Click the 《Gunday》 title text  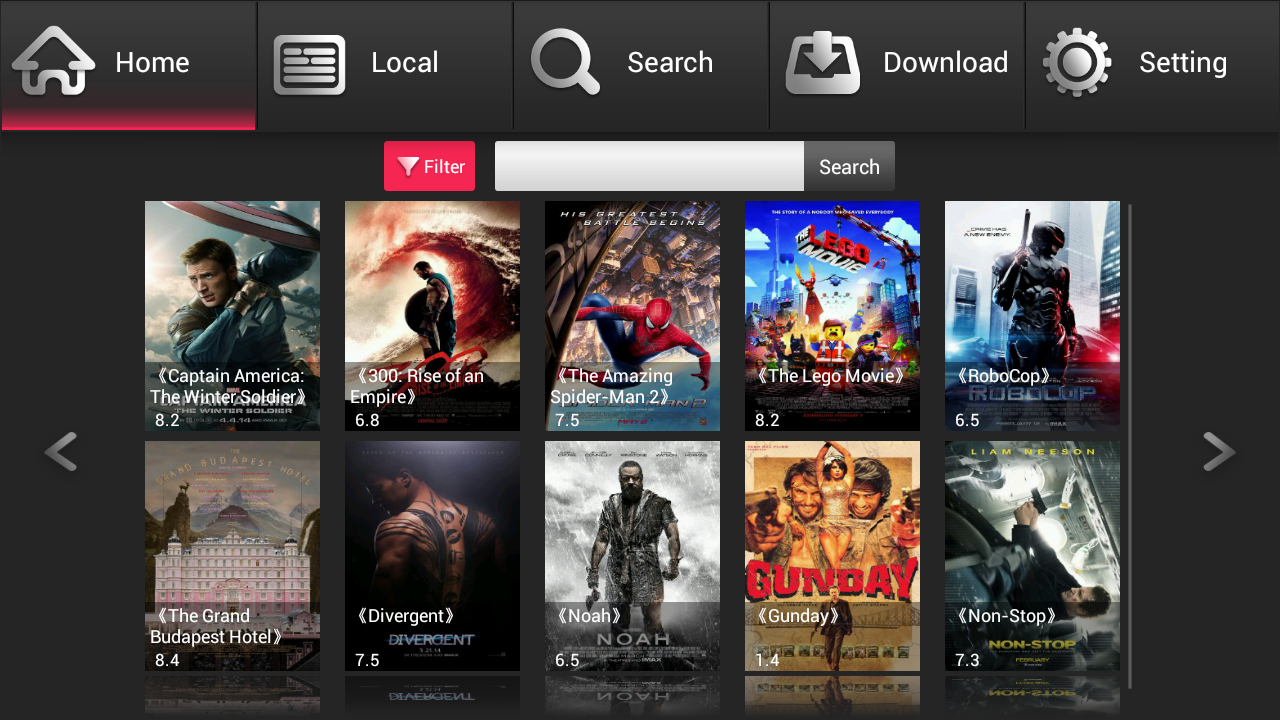pyautogui.click(x=797, y=616)
